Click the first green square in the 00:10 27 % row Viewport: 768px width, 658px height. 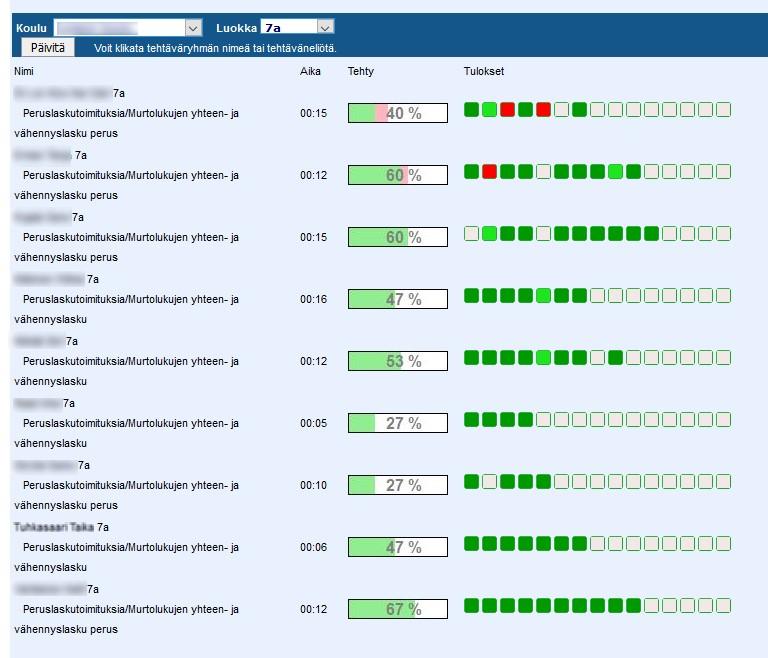(471, 482)
